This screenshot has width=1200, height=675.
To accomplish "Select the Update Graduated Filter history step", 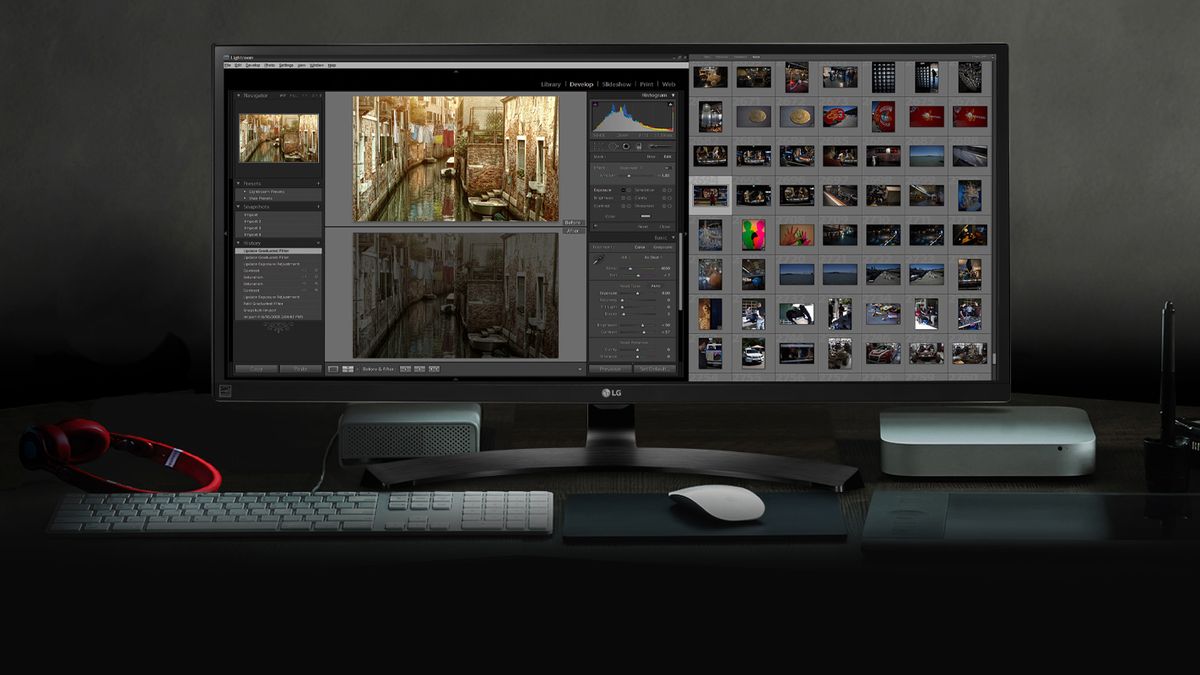I will 268,250.
